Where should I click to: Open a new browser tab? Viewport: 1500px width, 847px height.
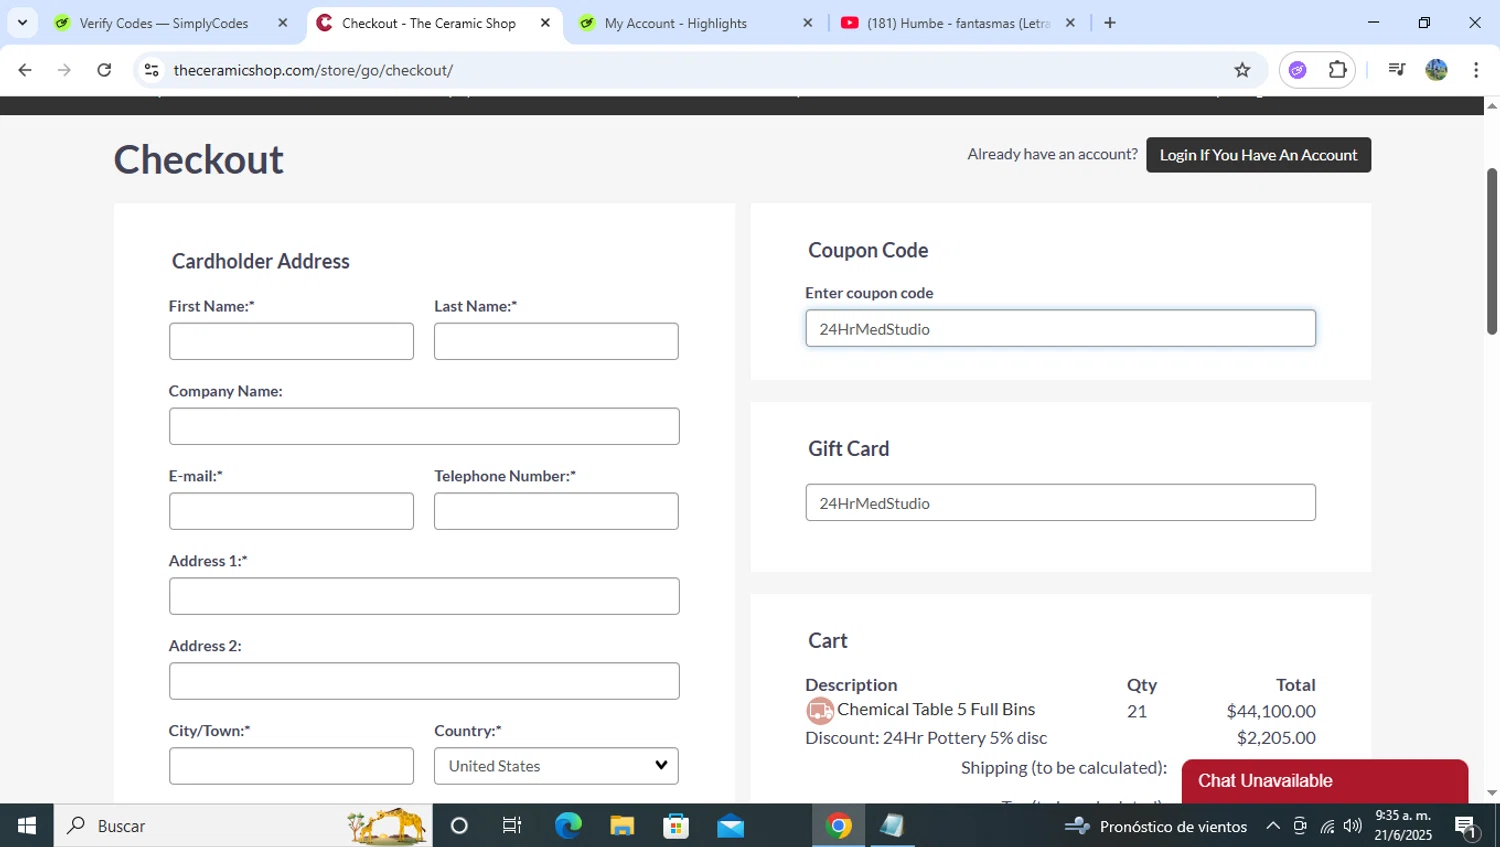(x=1110, y=23)
